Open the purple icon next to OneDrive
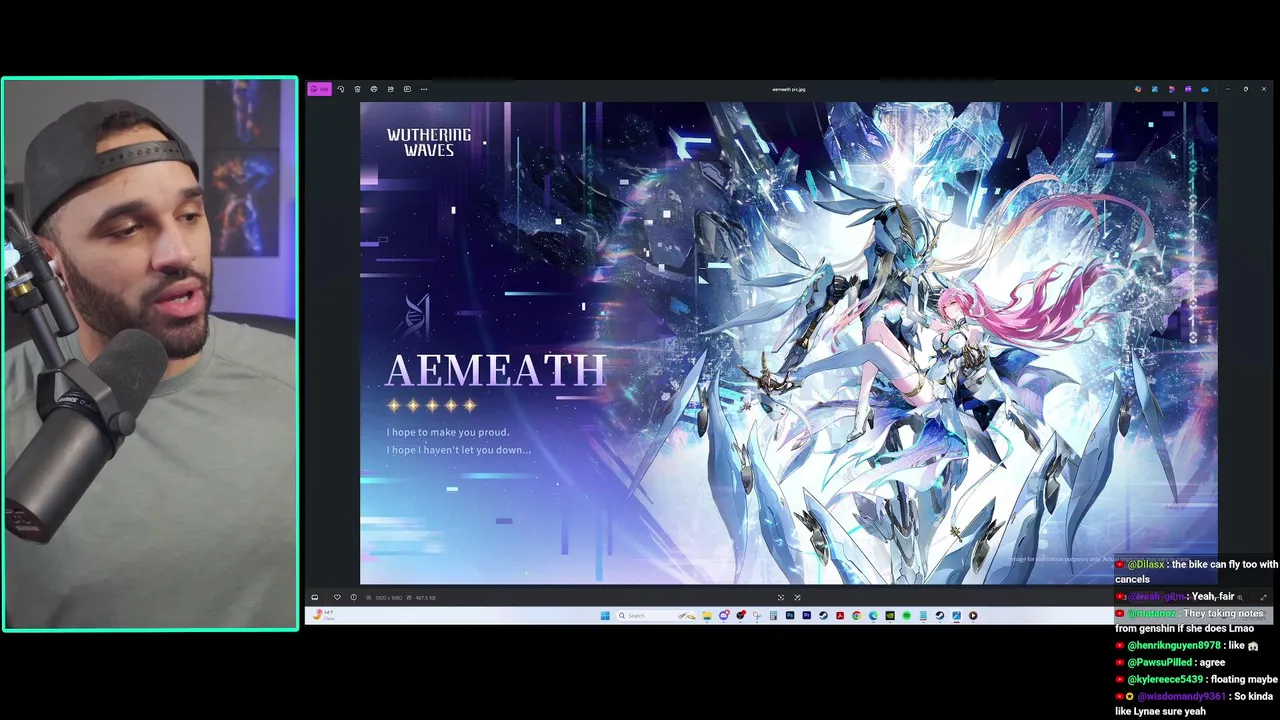1280x720 pixels. (1188, 89)
